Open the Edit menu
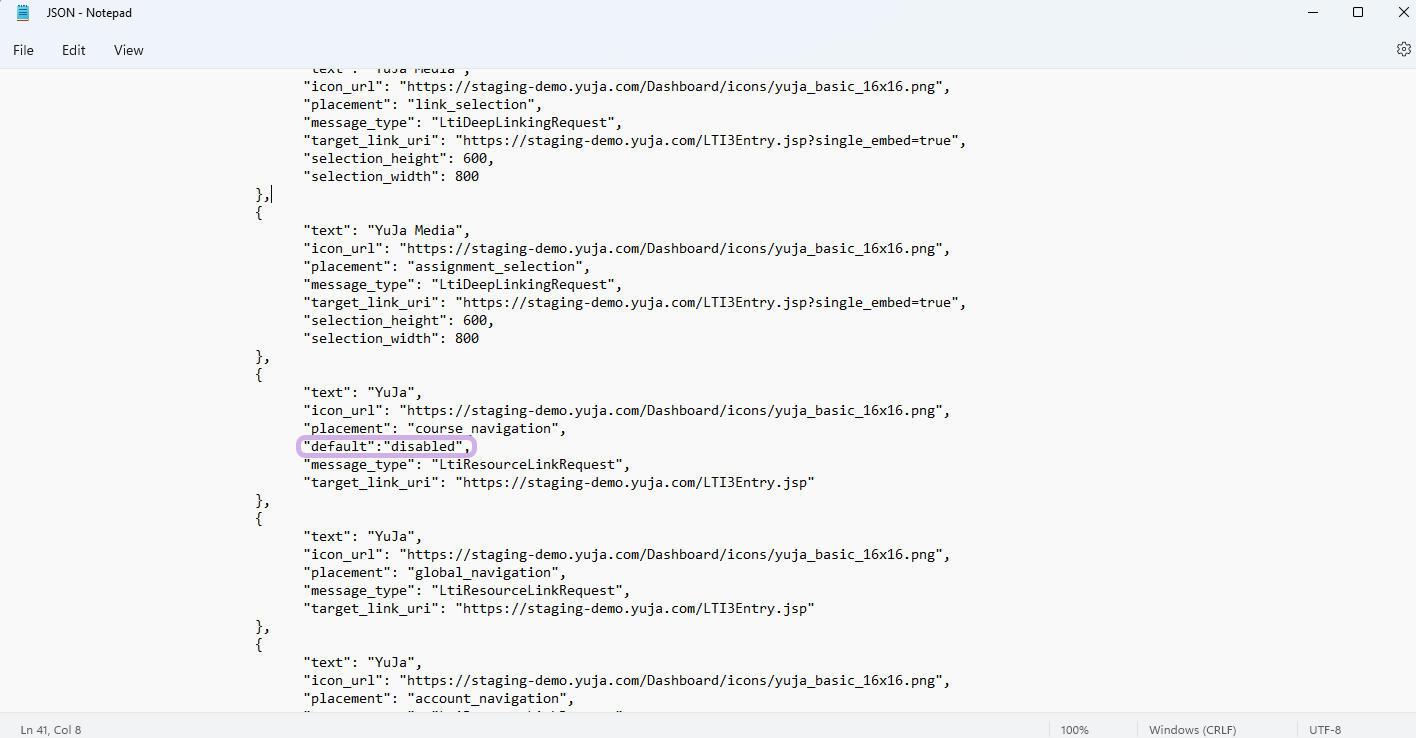 coord(74,50)
